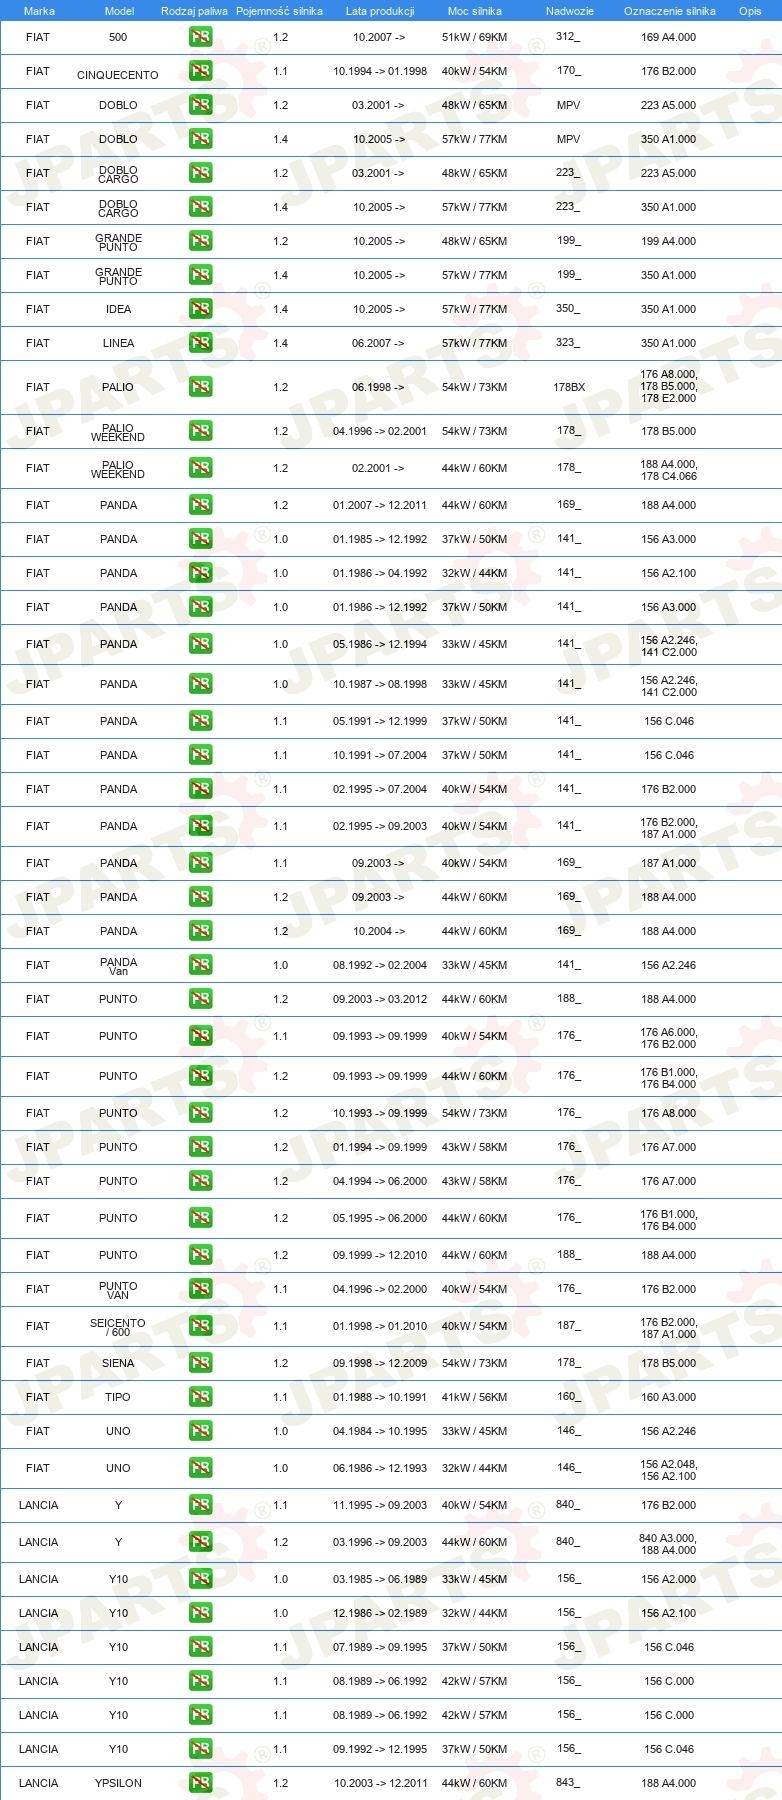Select the PB icon for DOBLO CARGO 1.4
The width and height of the screenshot is (782, 1800).
tap(201, 207)
